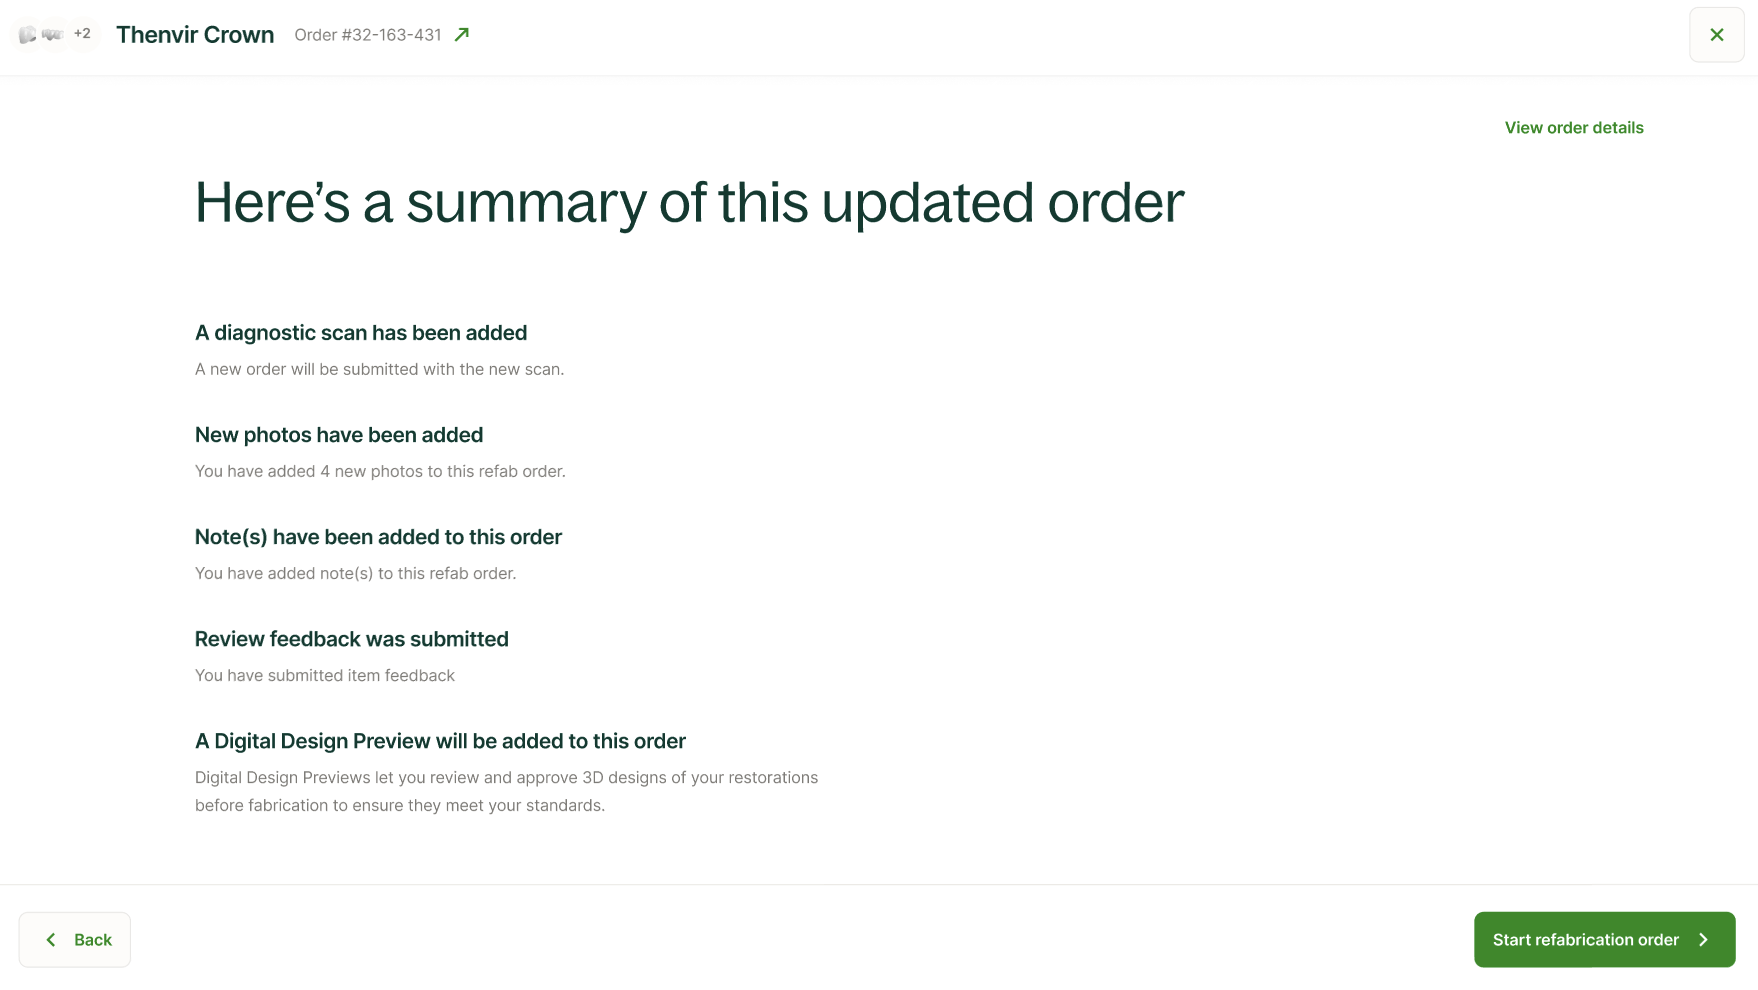Image resolution: width=1758 pixels, height=990 pixels.
Task: Click New photos have been added heading
Action: pyautogui.click(x=338, y=434)
